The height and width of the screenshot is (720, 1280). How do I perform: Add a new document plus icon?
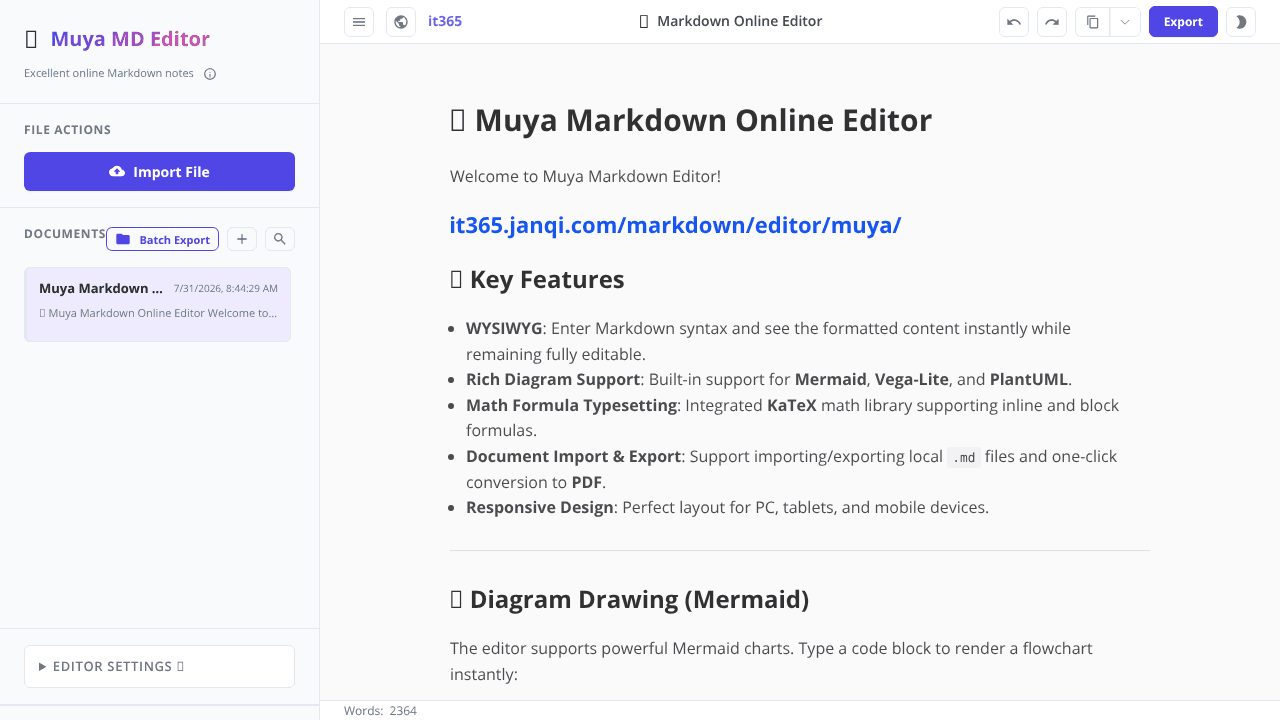tap(242, 239)
